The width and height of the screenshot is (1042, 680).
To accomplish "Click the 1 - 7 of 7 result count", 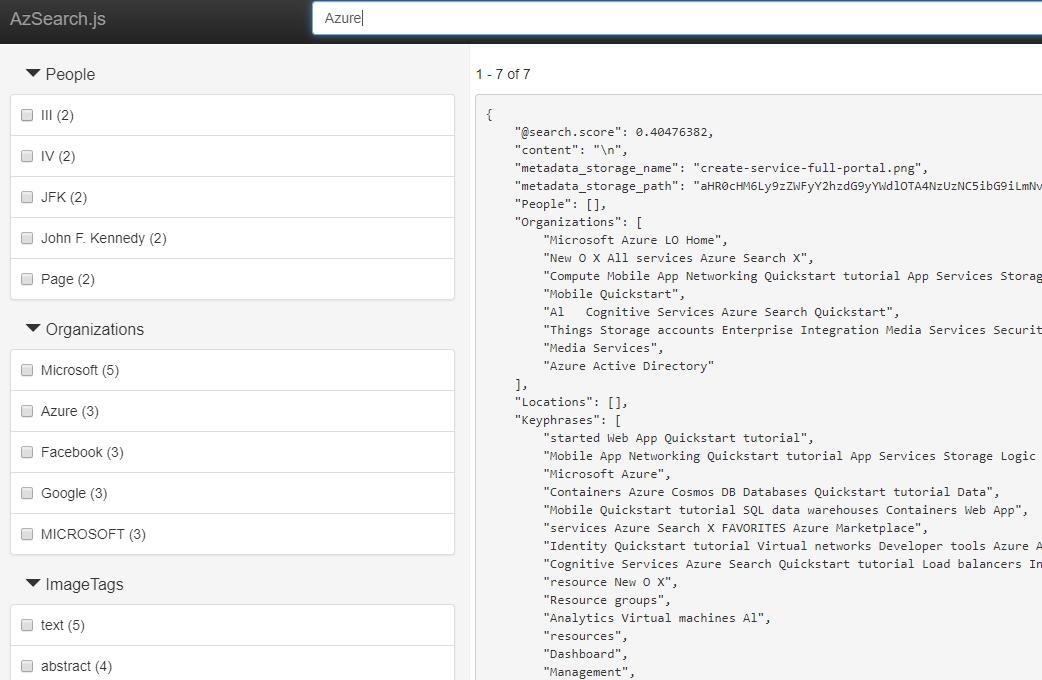I will pyautogui.click(x=503, y=74).
